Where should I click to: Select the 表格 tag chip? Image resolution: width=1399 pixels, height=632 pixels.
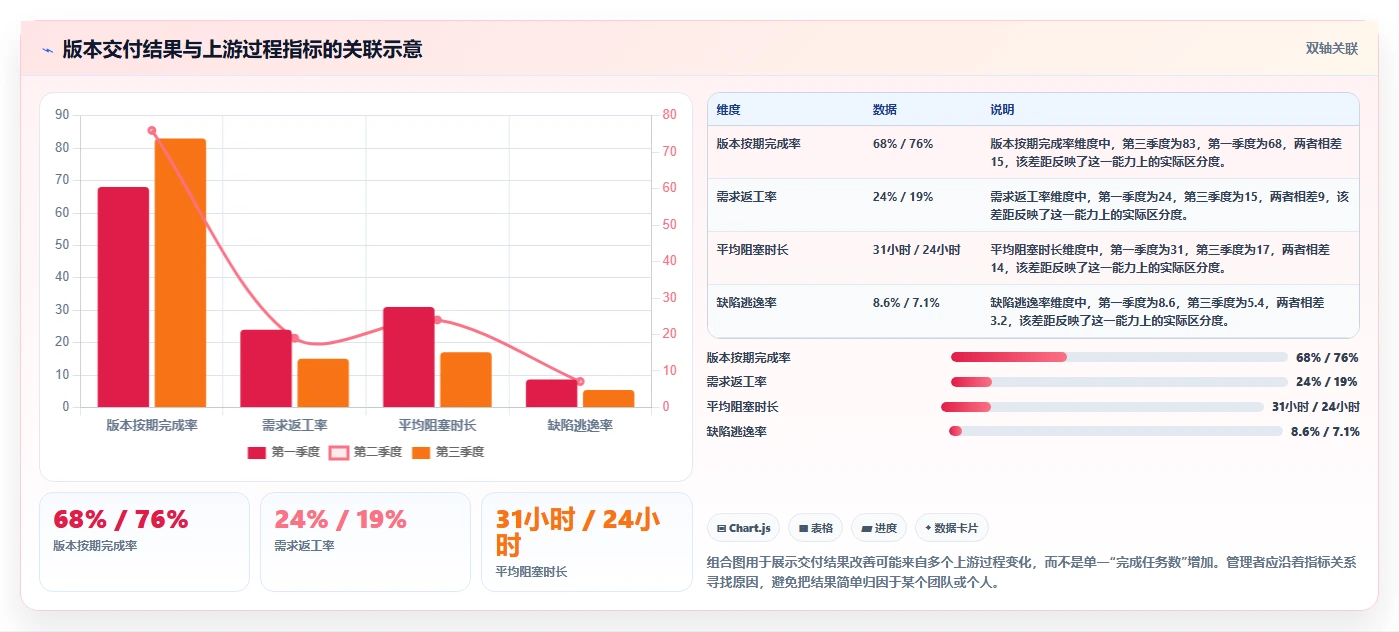tap(816, 528)
